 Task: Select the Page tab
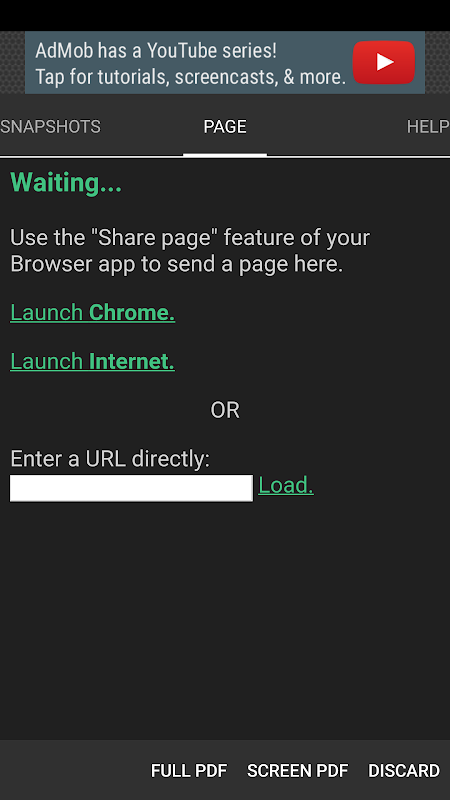pyautogui.click(x=225, y=127)
